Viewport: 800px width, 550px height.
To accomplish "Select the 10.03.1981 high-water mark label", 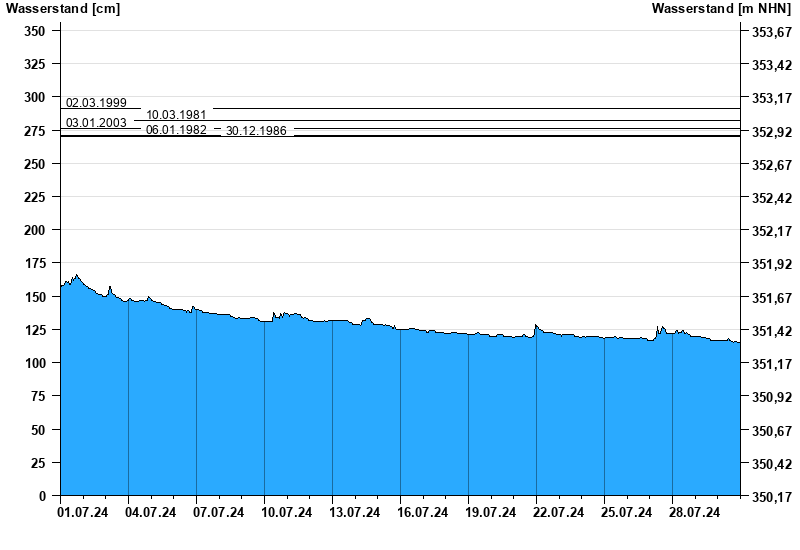I will click(x=176, y=115).
